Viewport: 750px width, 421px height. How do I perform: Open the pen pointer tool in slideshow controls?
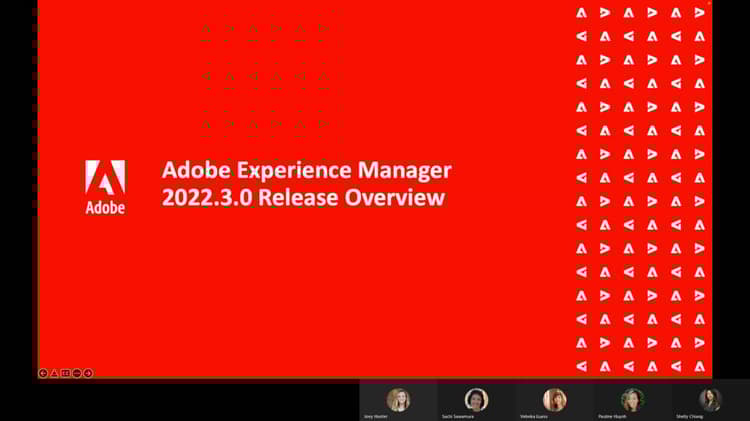[55, 373]
